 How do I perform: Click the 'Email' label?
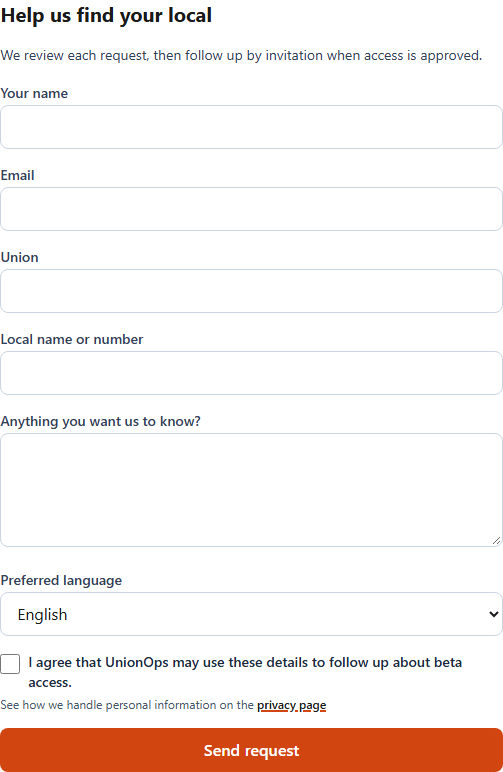coord(18,175)
